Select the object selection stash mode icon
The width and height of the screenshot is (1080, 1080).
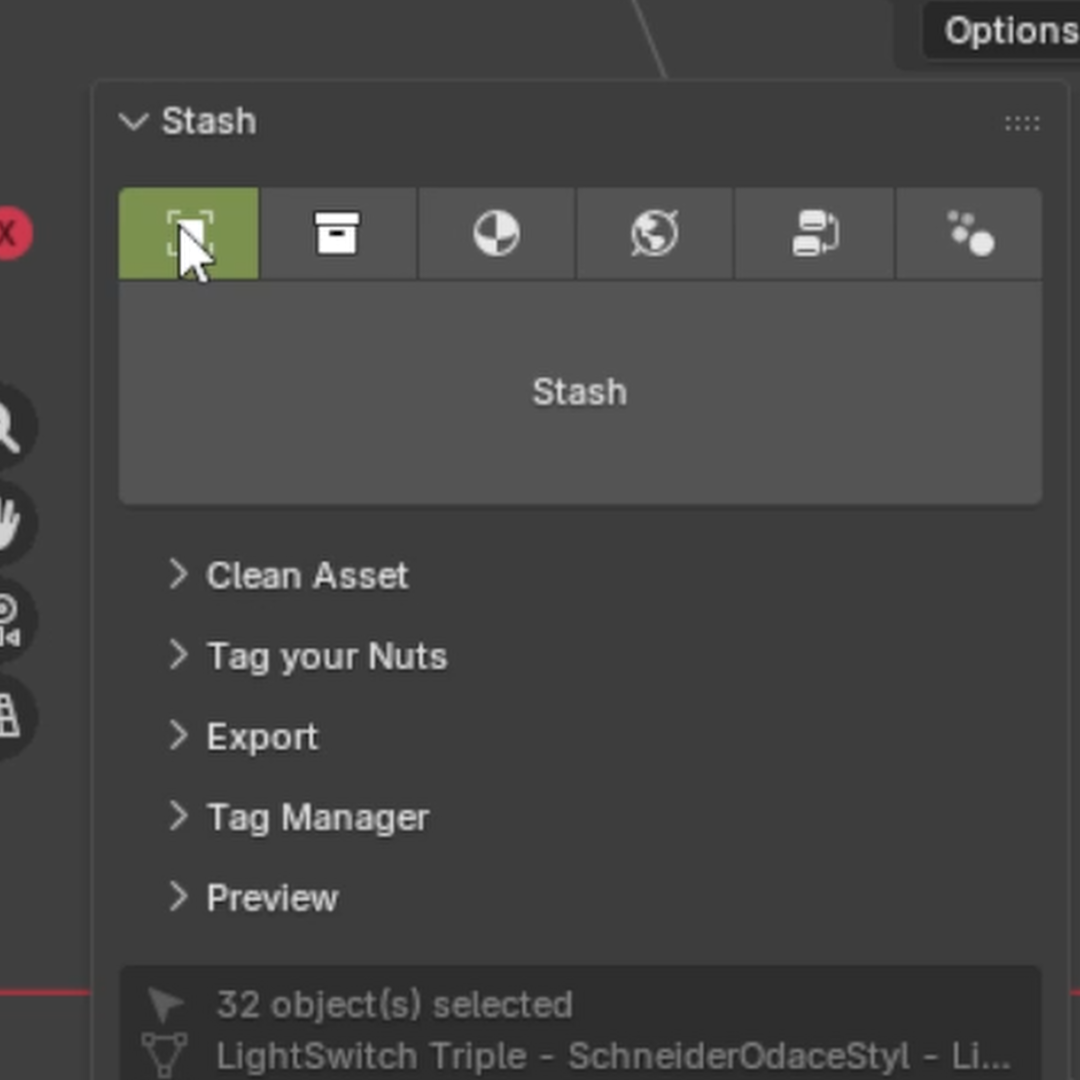coord(189,233)
